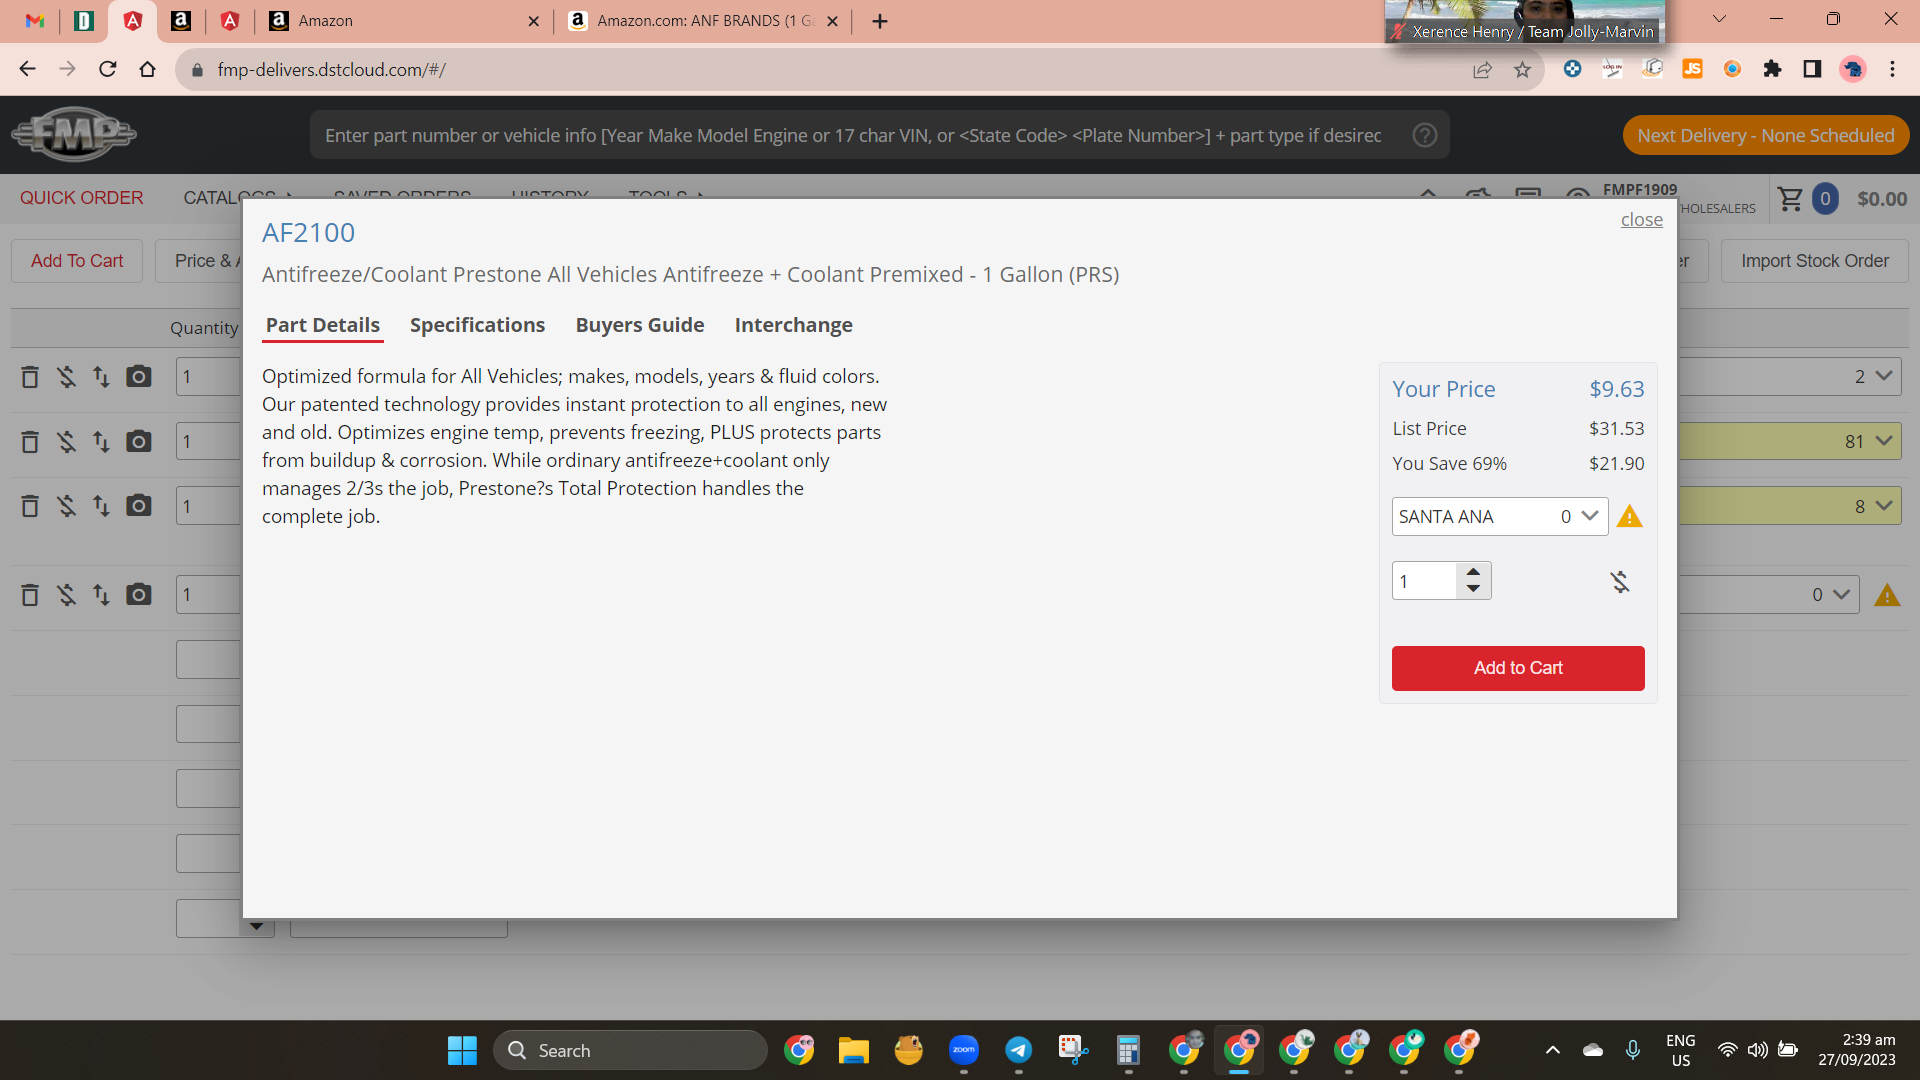Click swap arrows icon in second order row
This screenshot has height=1080, width=1920.
pos(101,442)
